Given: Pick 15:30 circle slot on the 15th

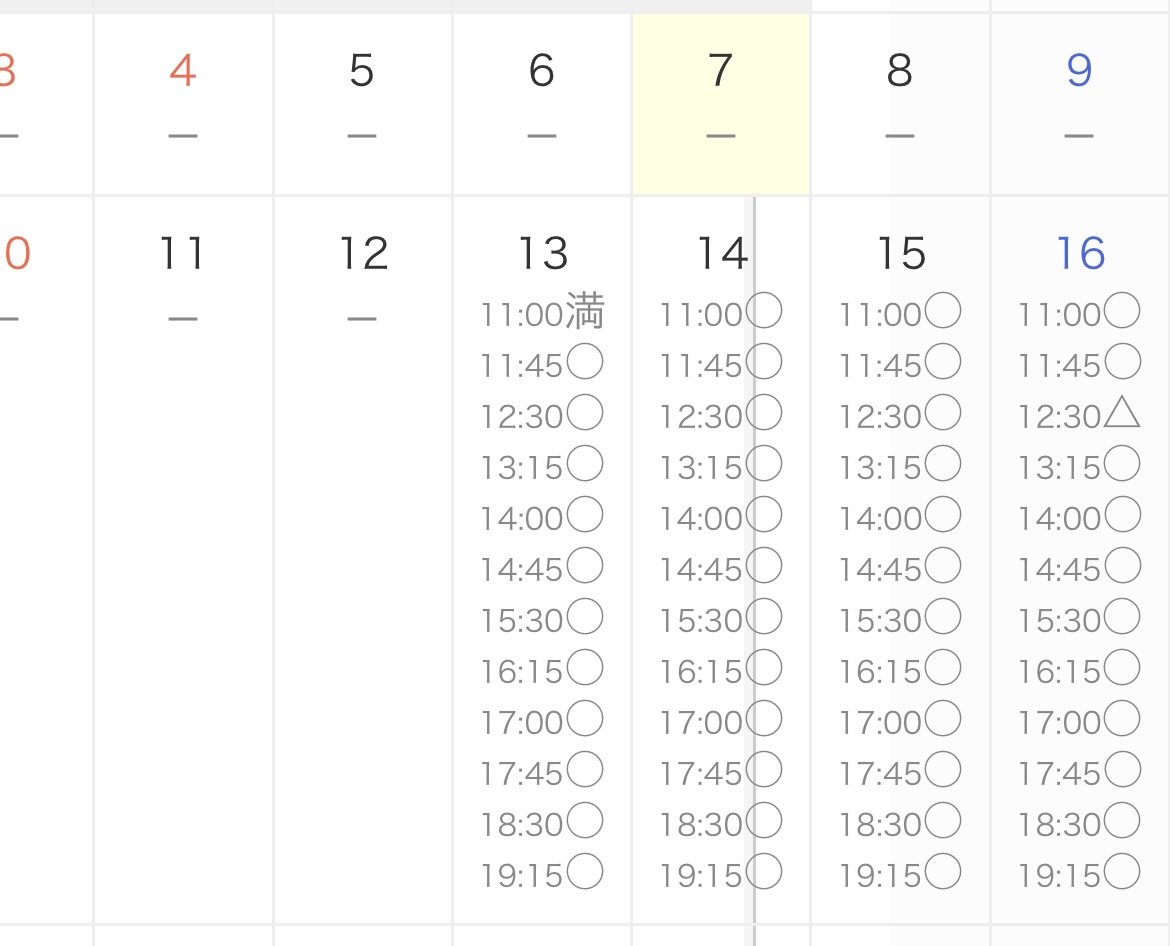Looking at the screenshot, I should tap(943, 618).
